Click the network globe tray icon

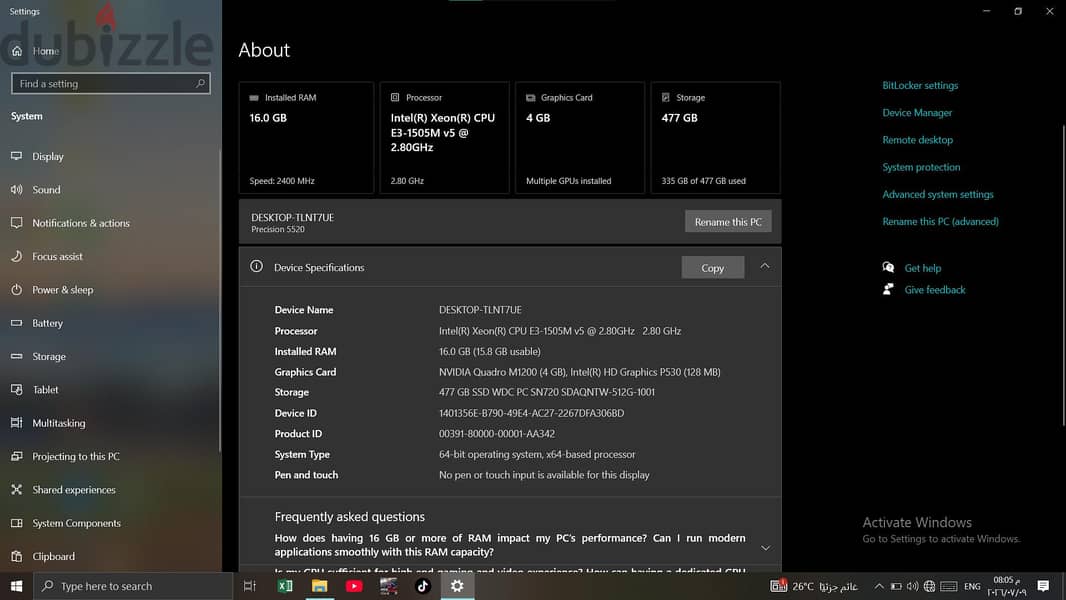pyautogui.click(x=929, y=586)
